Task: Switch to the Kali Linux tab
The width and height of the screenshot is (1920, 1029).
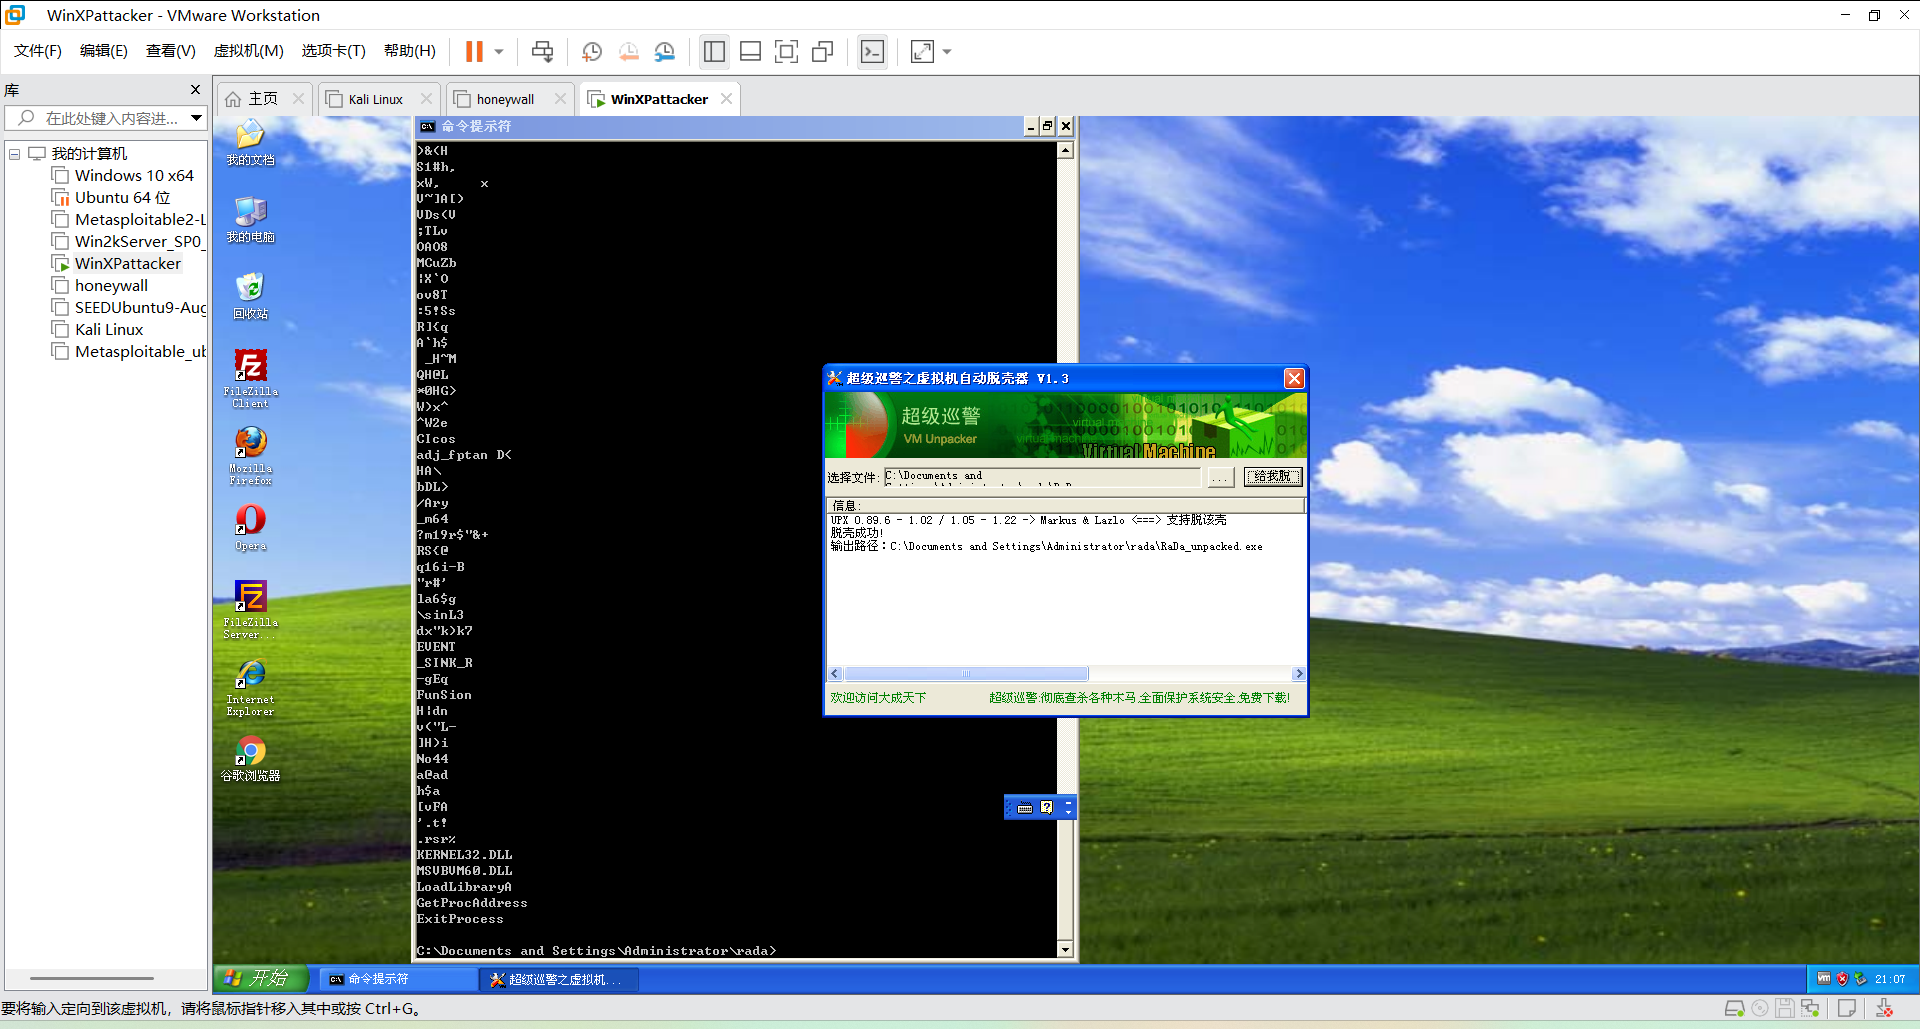Action: [376, 99]
